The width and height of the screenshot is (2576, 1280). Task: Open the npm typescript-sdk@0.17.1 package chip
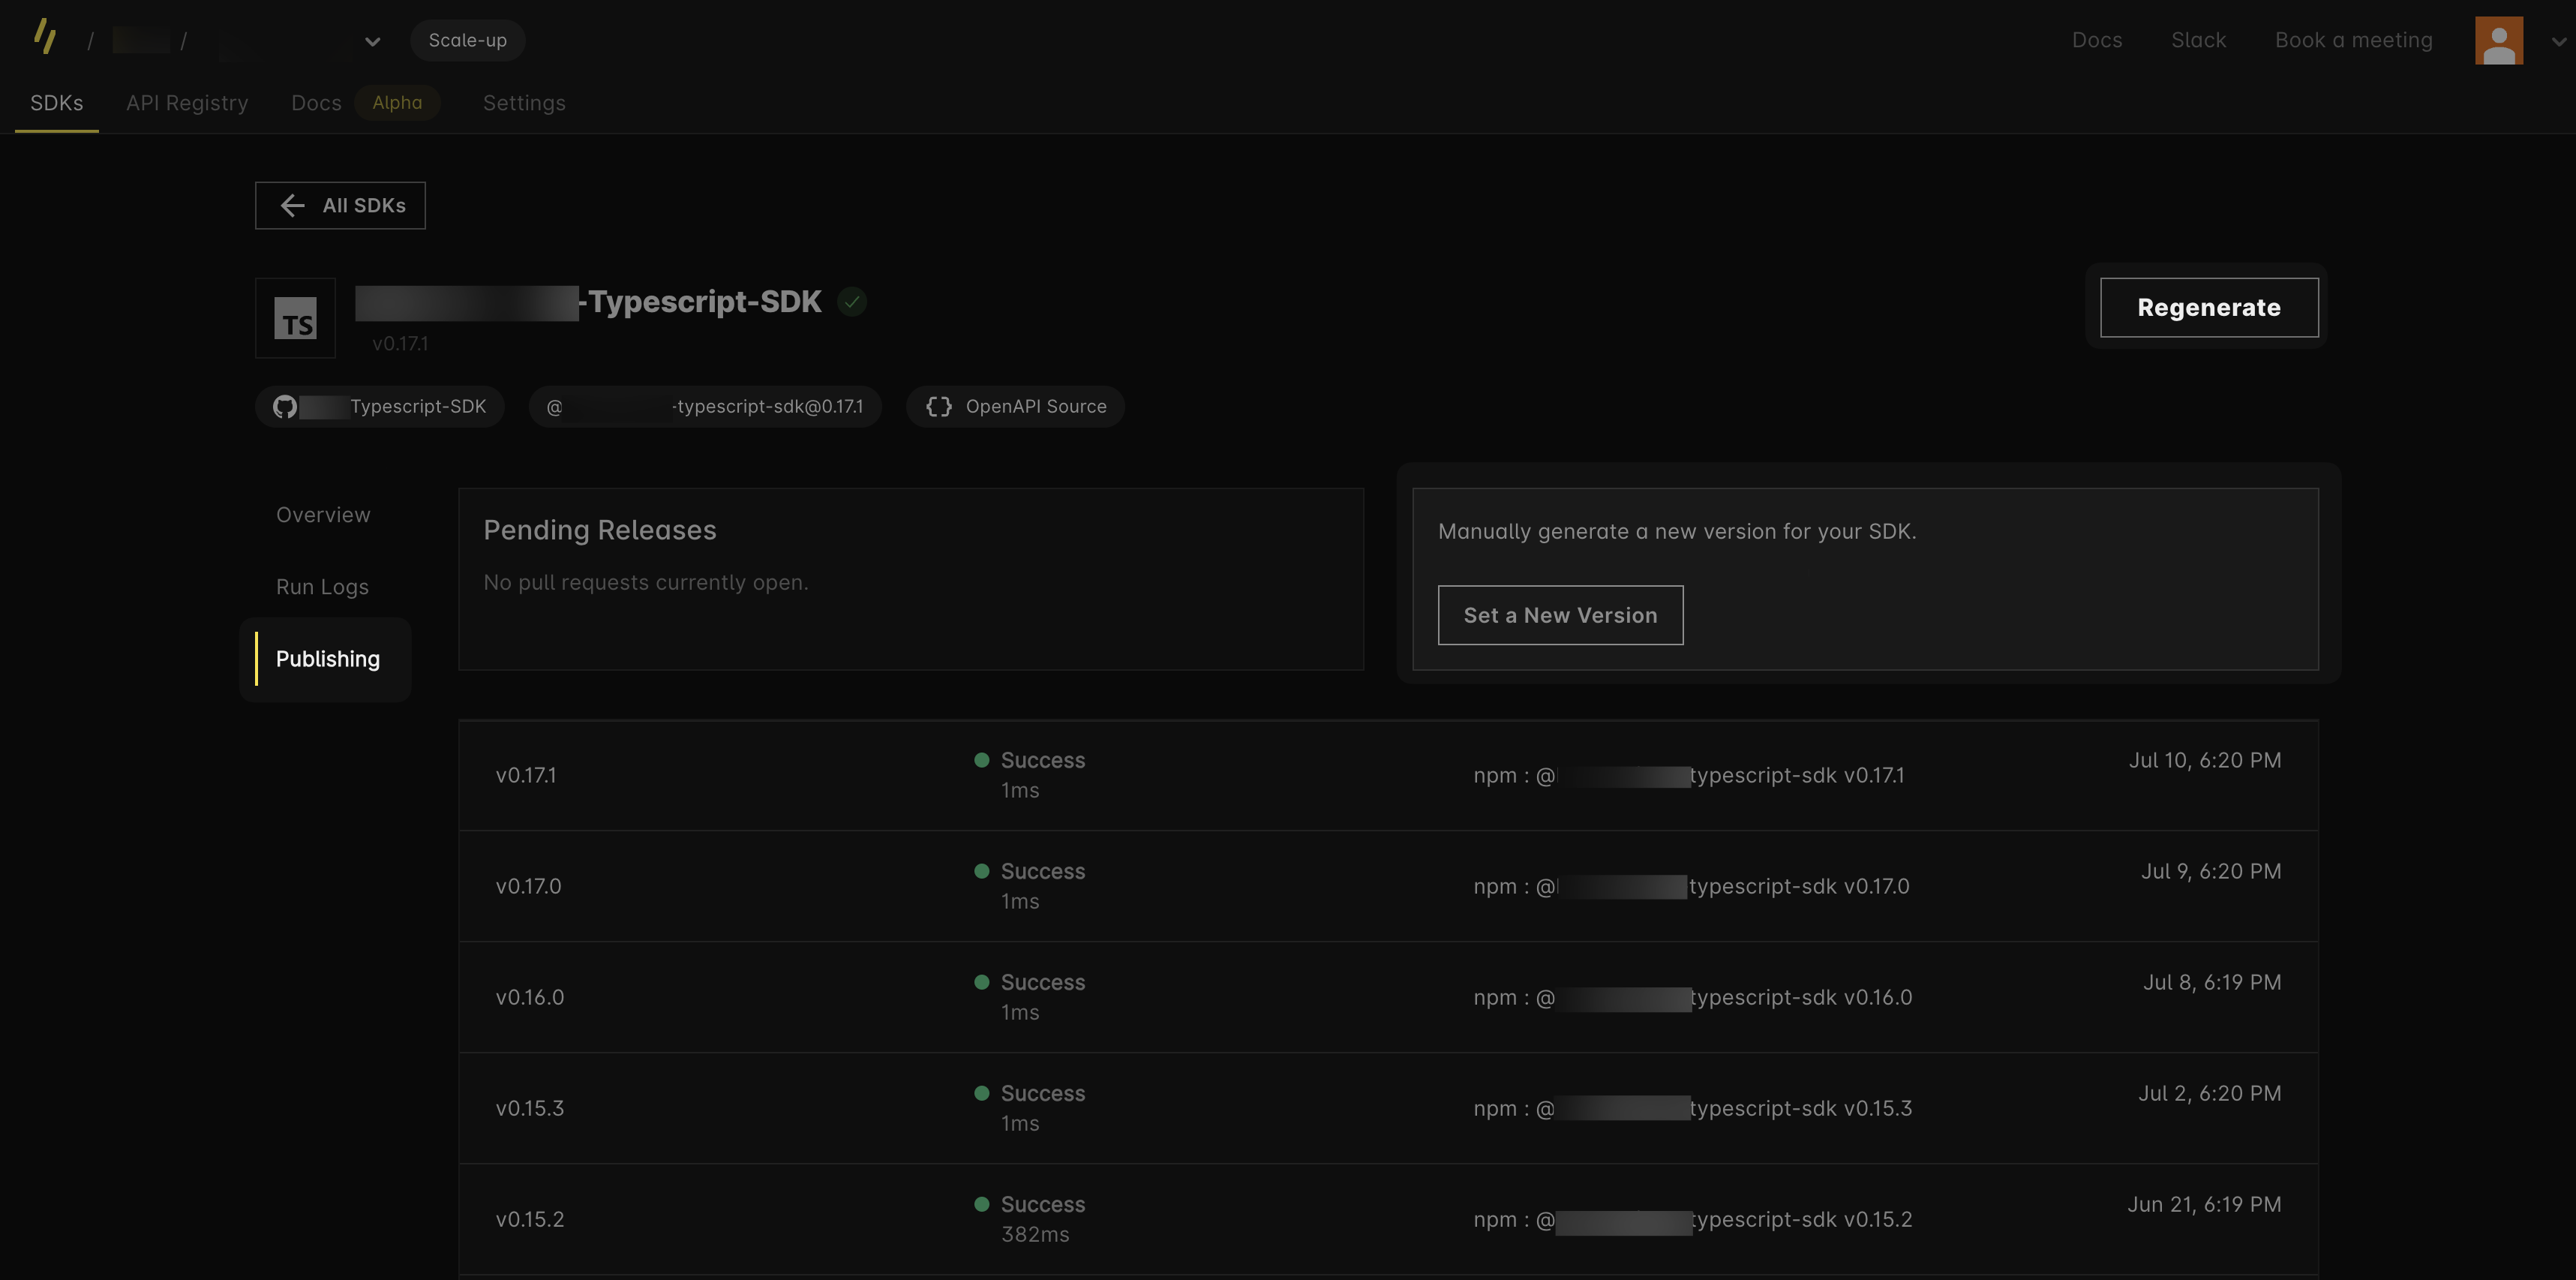pos(705,407)
